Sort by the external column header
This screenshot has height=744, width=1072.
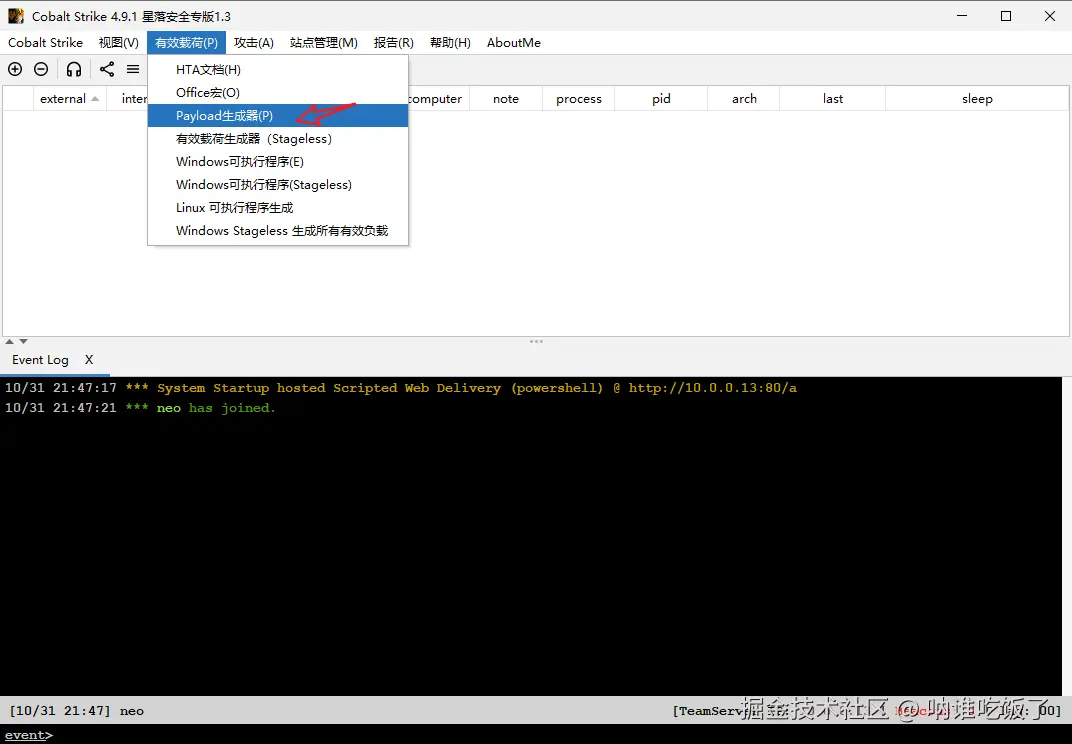[70, 98]
